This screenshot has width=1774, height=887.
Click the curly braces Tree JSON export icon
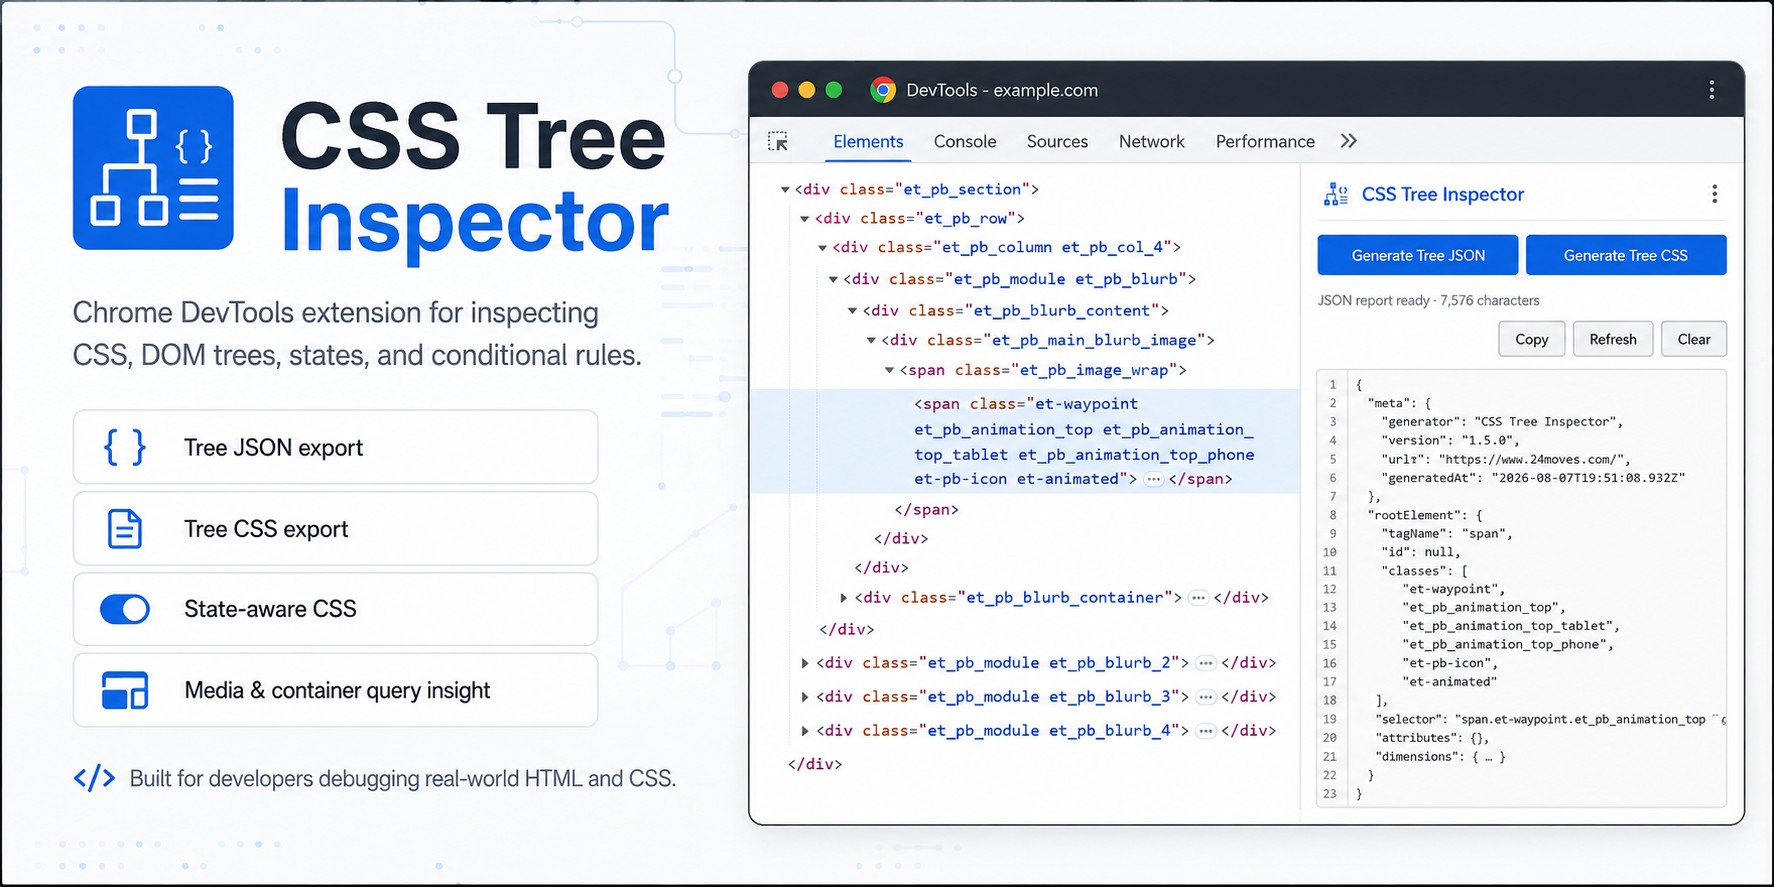(x=125, y=447)
